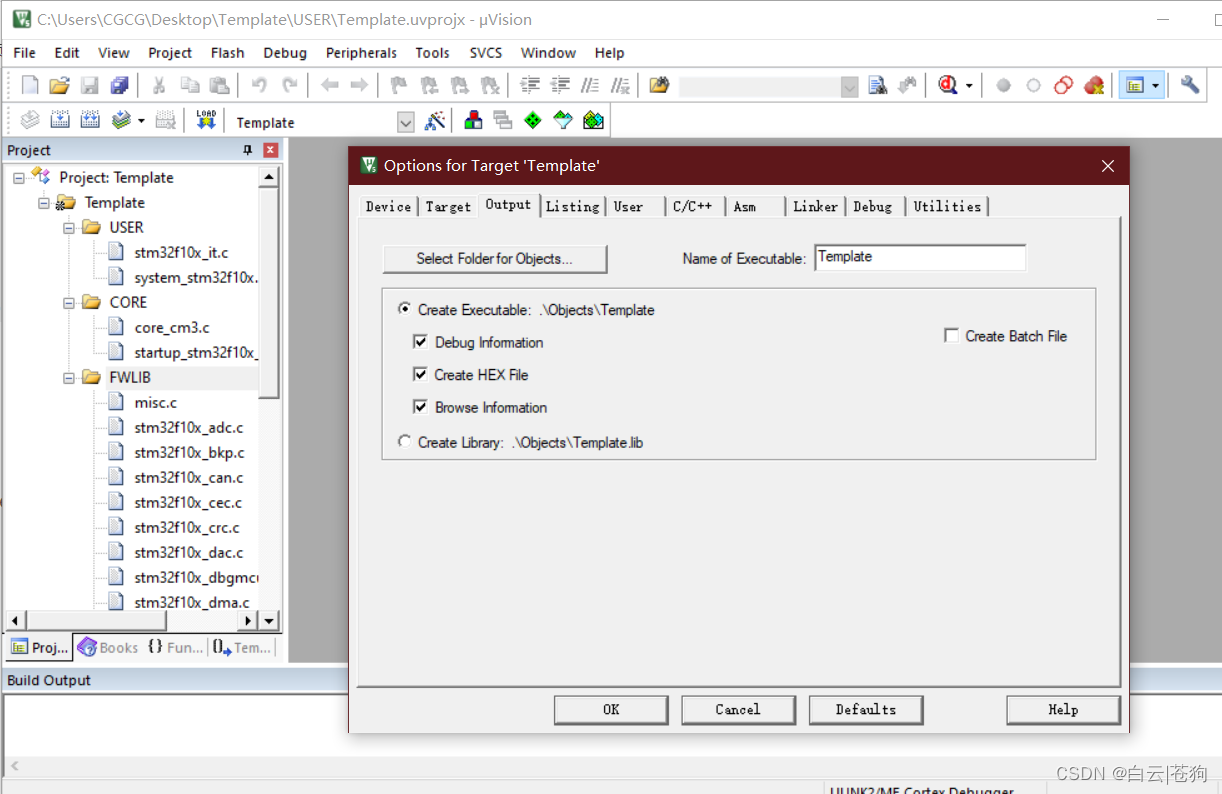Viewport: 1222px width, 794px height.
Task: Switch to the Utilities tab
Action: (x=947, y=206)
